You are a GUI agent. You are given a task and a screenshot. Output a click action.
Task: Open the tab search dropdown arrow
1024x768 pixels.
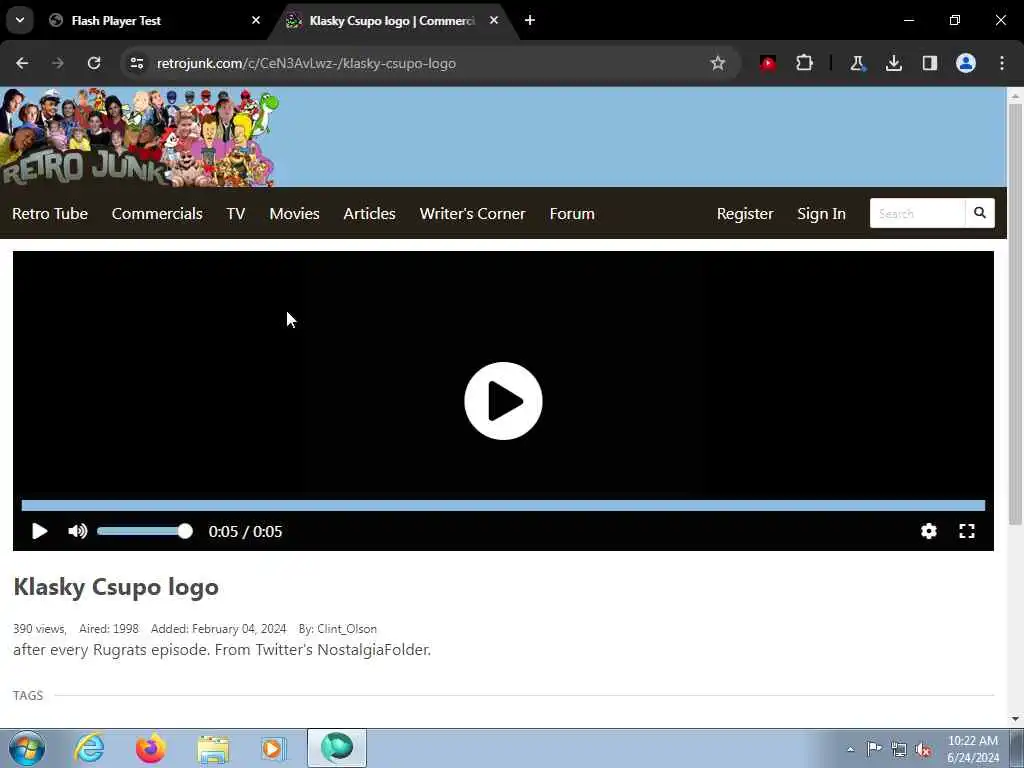tap(20, 20)
